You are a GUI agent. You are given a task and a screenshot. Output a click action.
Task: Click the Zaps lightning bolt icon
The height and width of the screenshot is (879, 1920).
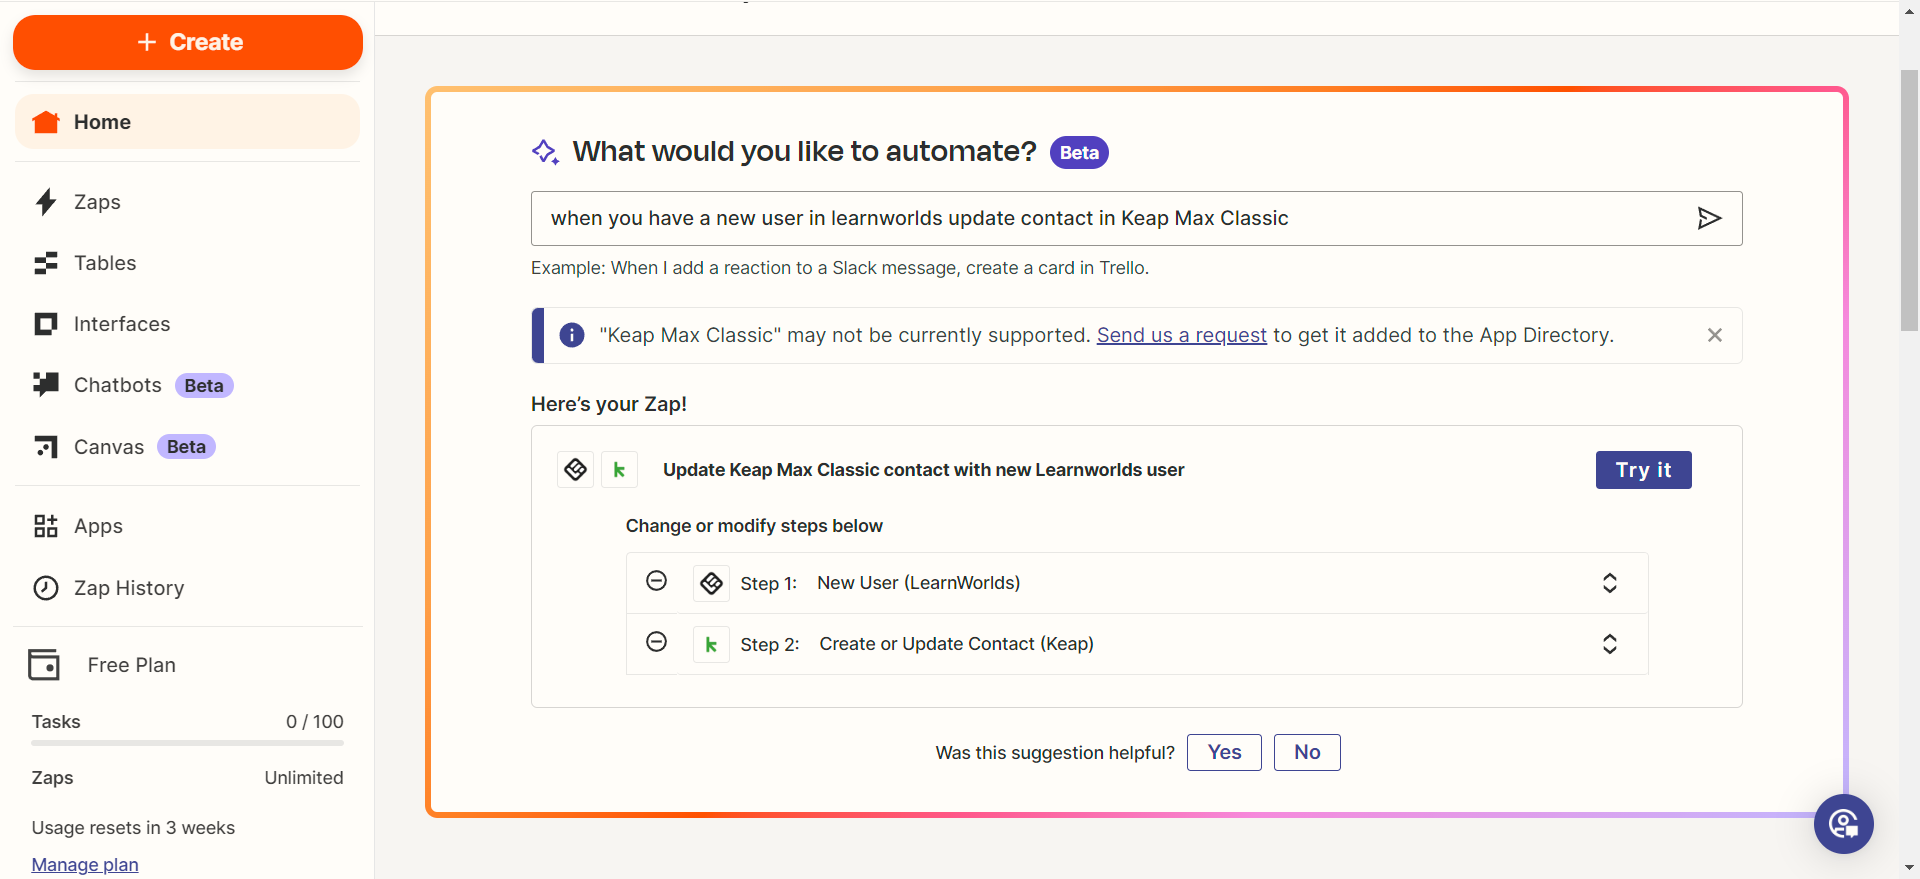point(46,202)
